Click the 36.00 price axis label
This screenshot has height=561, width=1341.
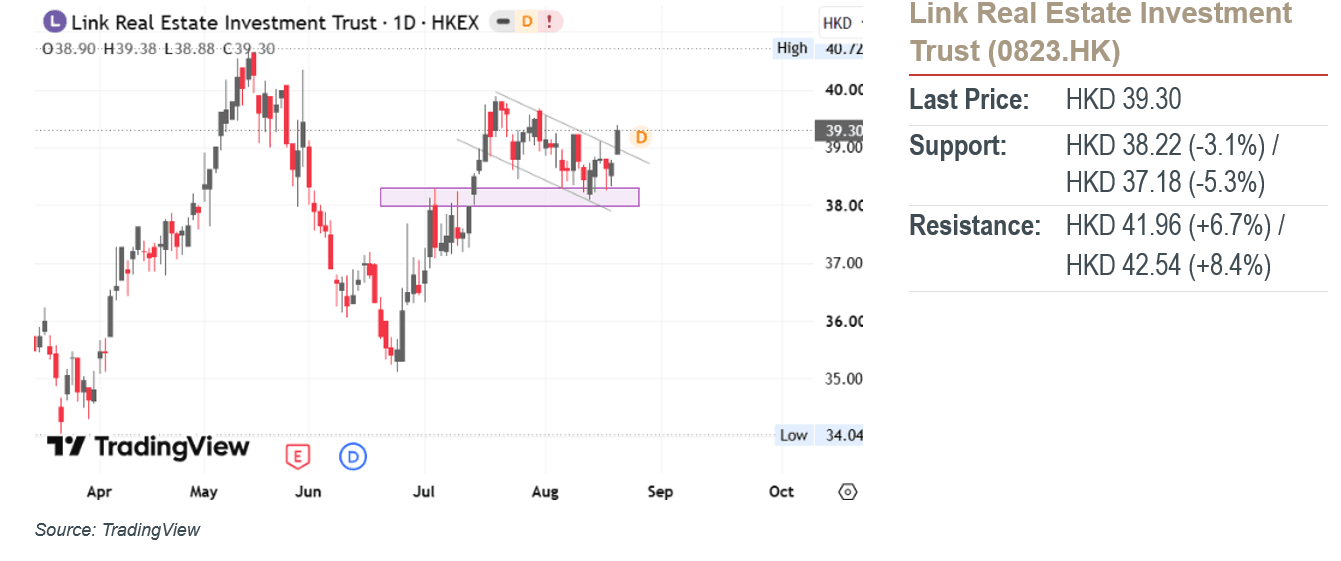(845, 321)
